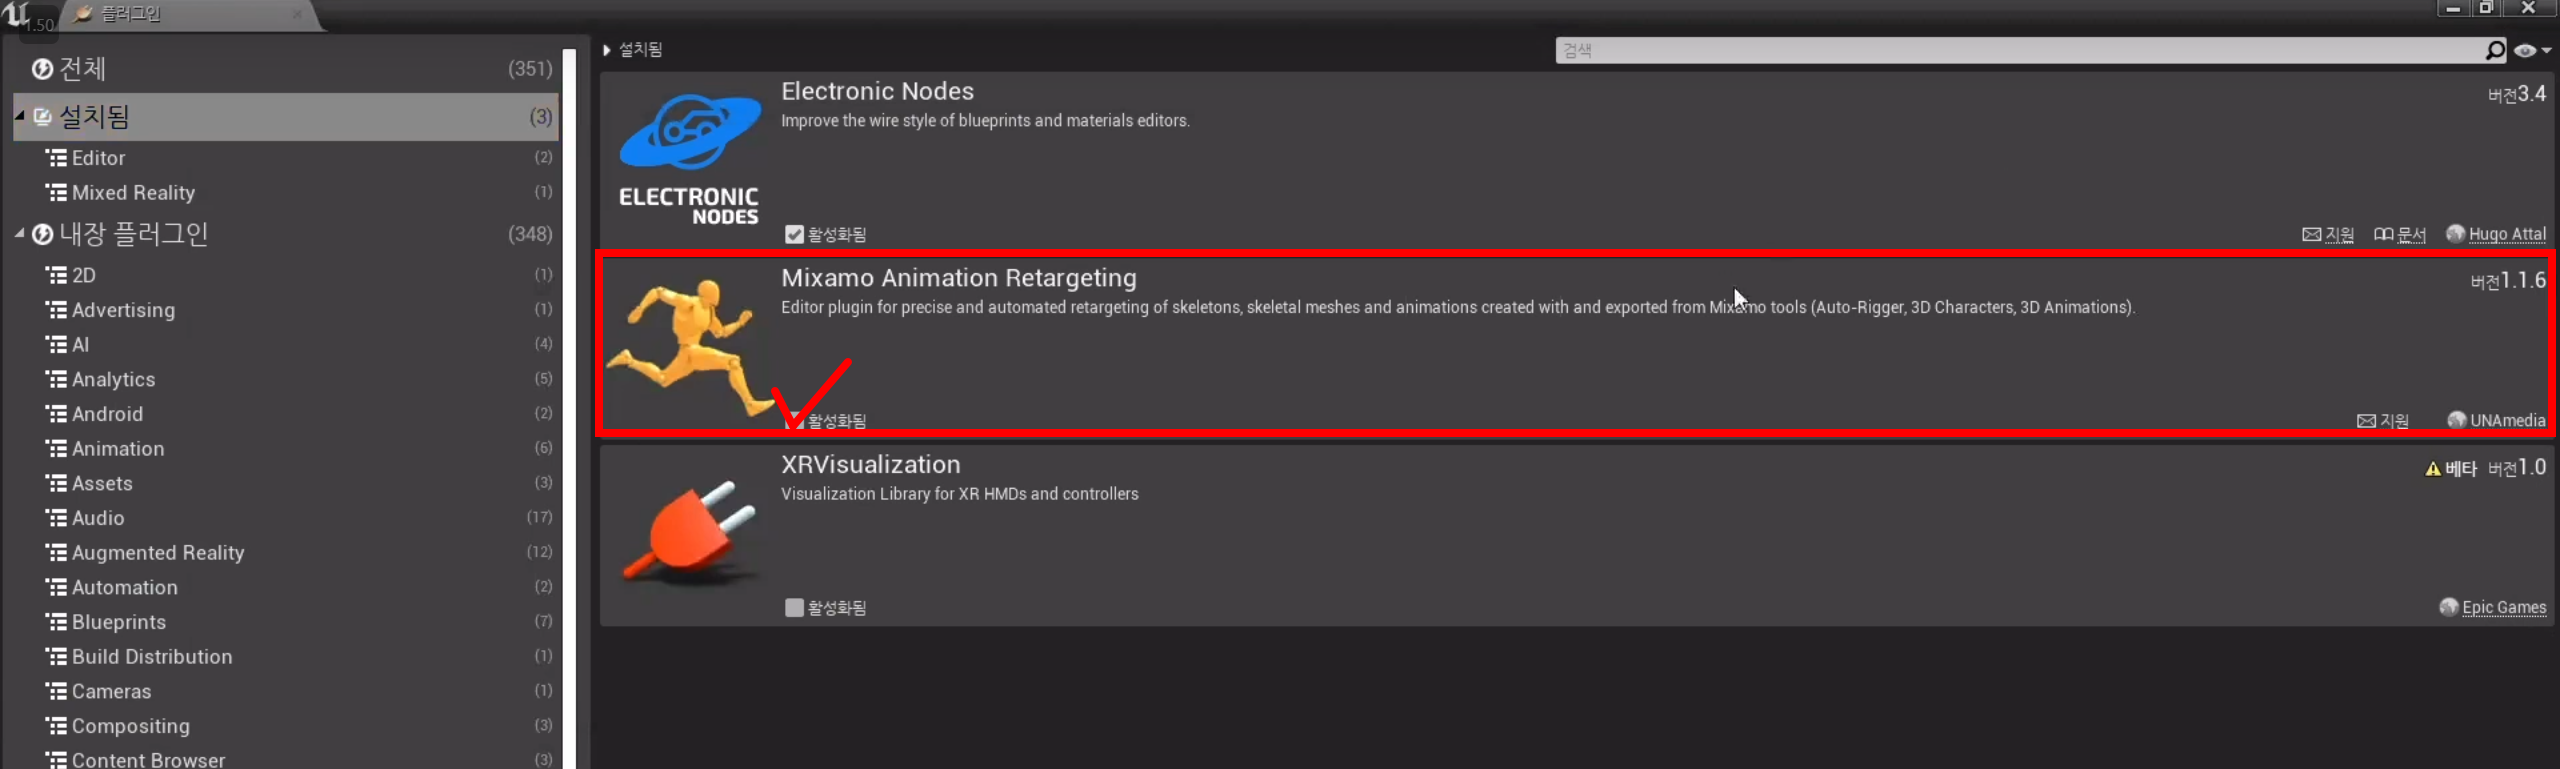Click the category list vertical scrollbar
This screenshot has width=2560, height=769.
click(569, 408)
